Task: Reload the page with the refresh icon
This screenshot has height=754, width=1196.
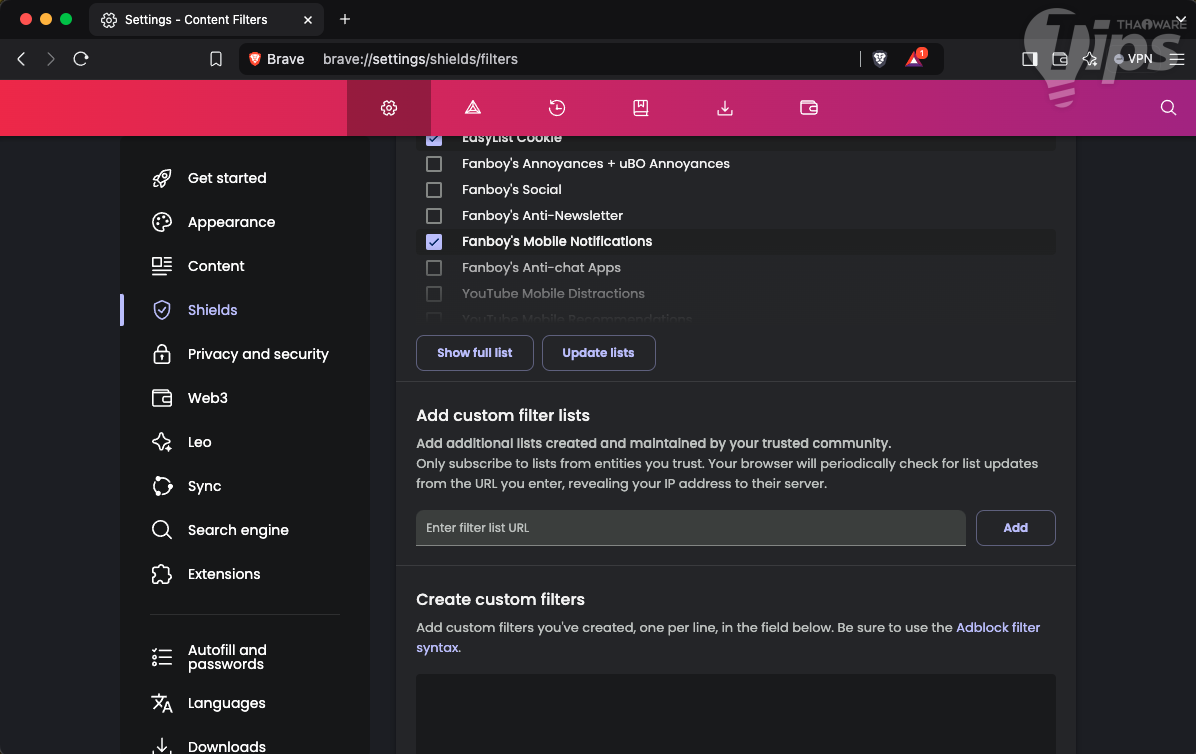Action: (81, 59)
